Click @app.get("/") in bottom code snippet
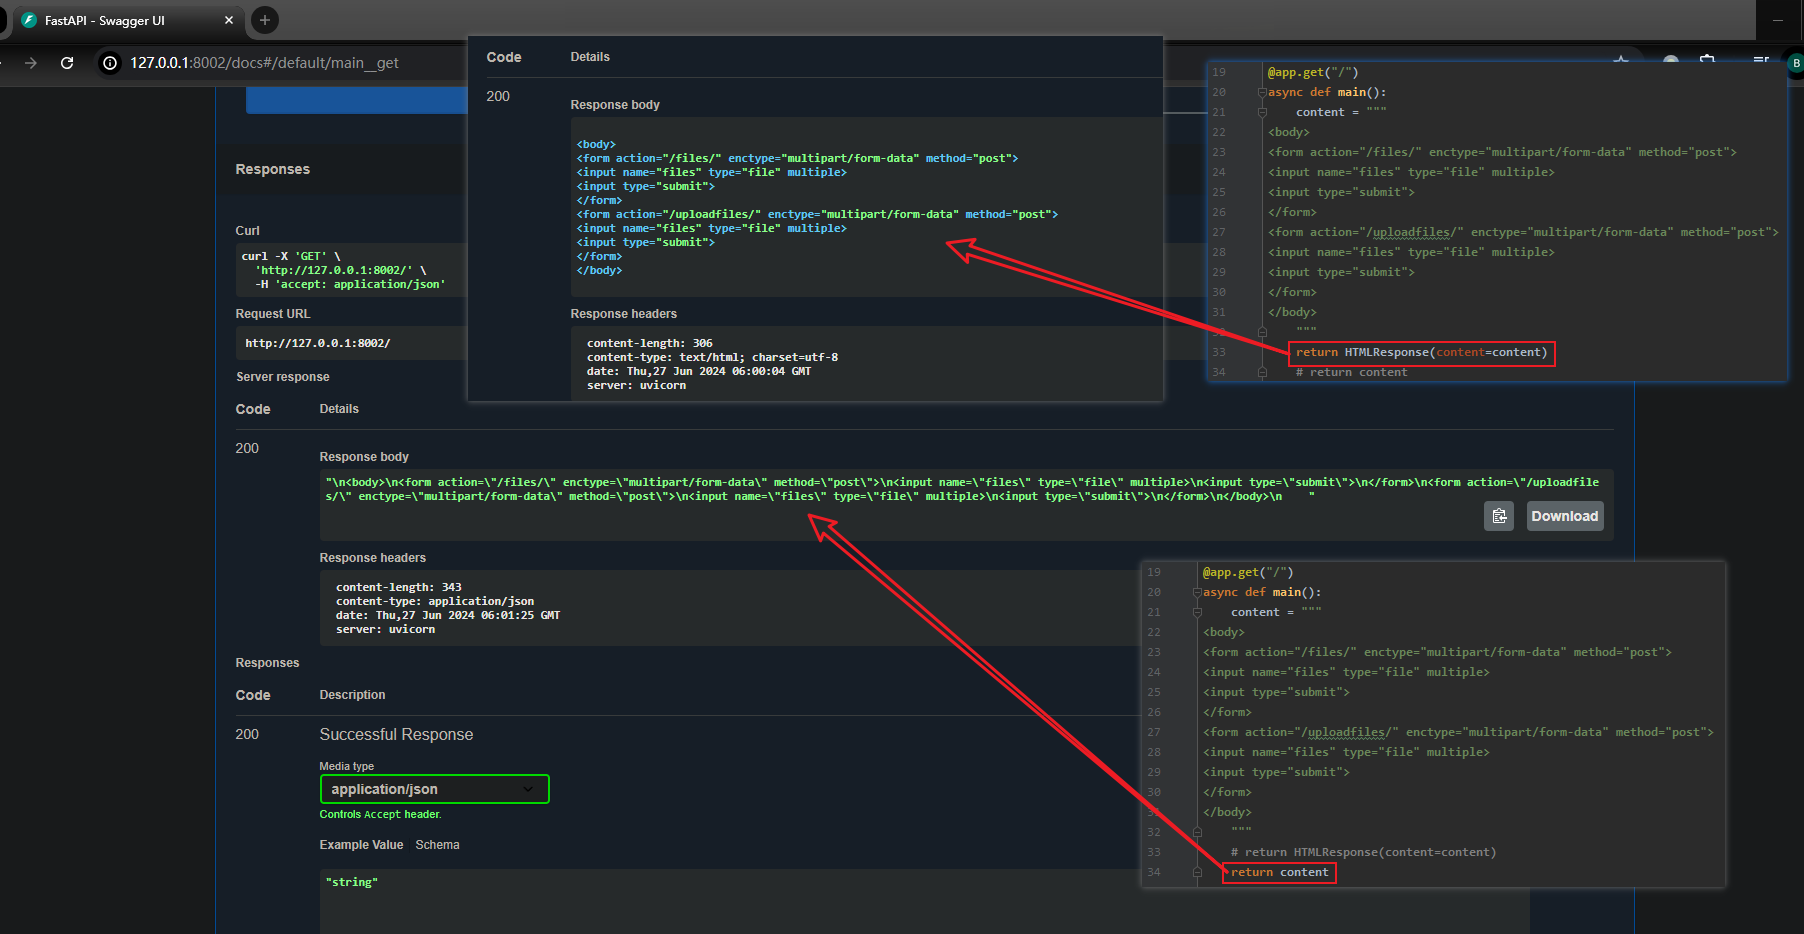The width and height of the screenshot is (1804, 934). tap(1248, 572)
